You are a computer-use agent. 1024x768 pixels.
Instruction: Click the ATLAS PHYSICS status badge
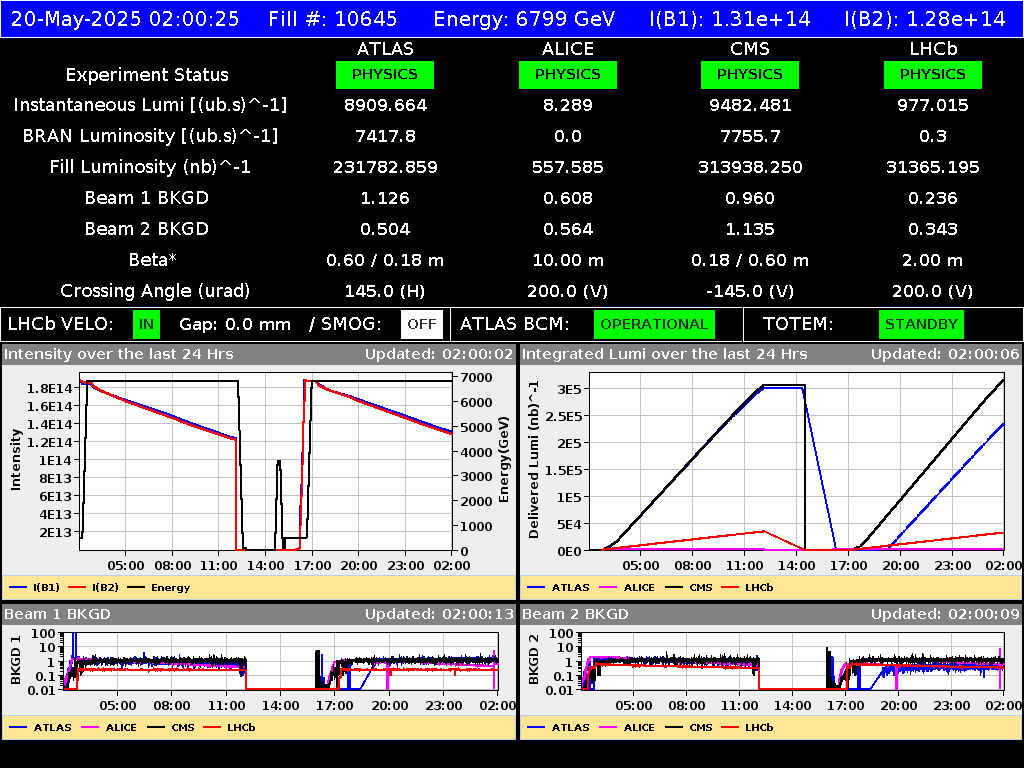tap(385, 74)
